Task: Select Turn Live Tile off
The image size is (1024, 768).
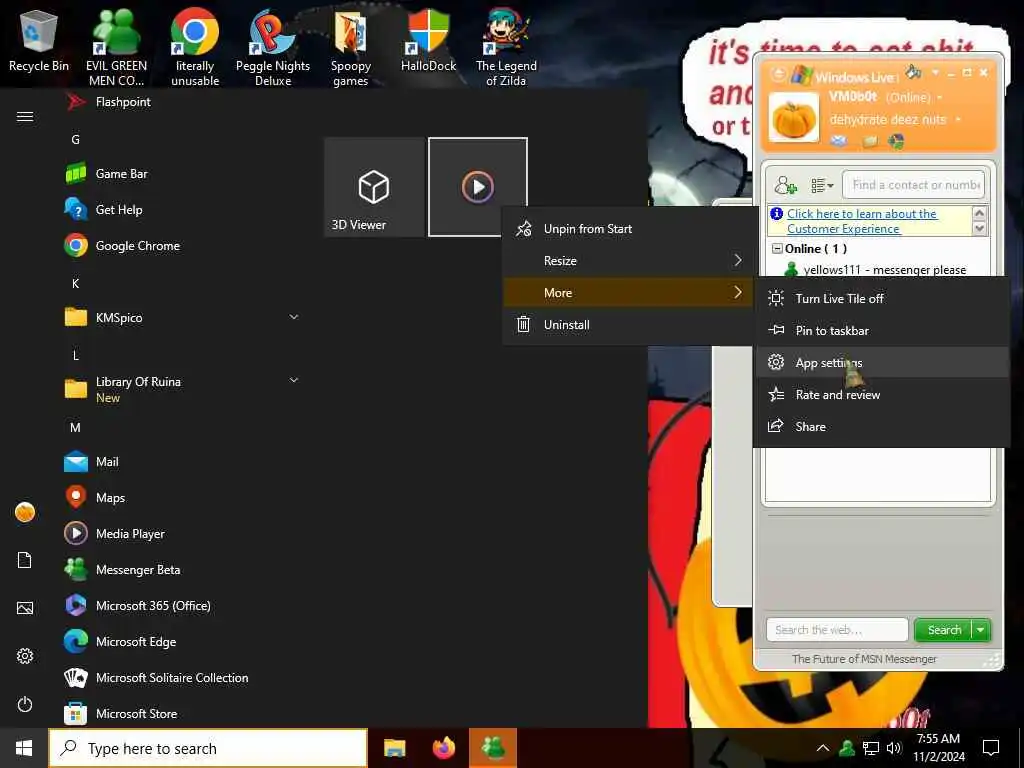Action: 881,298
